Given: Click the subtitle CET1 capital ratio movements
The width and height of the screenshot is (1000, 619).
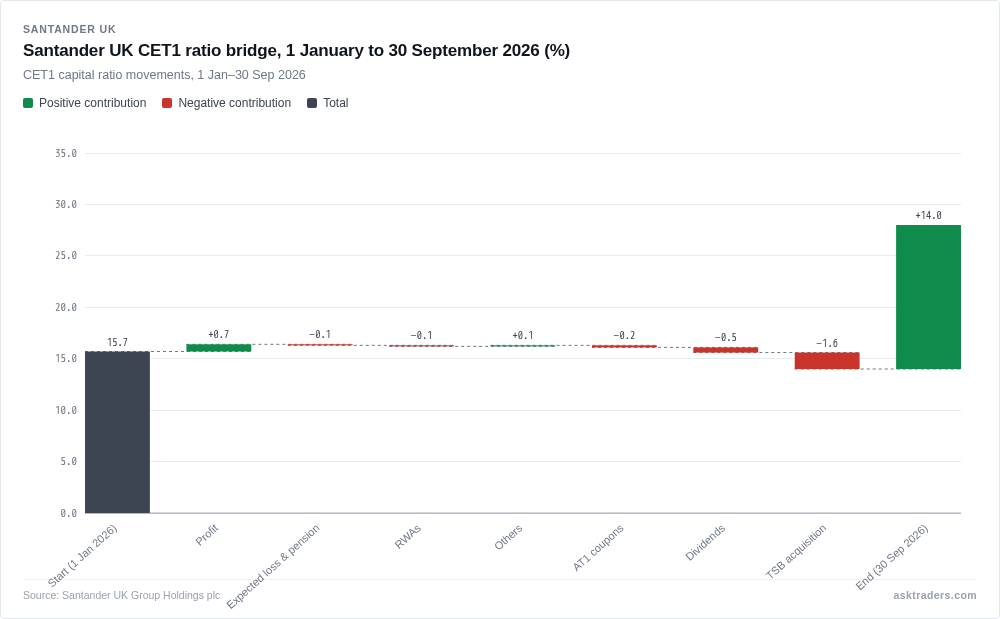Looking at the screenshot, I should pyautogui.click(x=164, y=75).
